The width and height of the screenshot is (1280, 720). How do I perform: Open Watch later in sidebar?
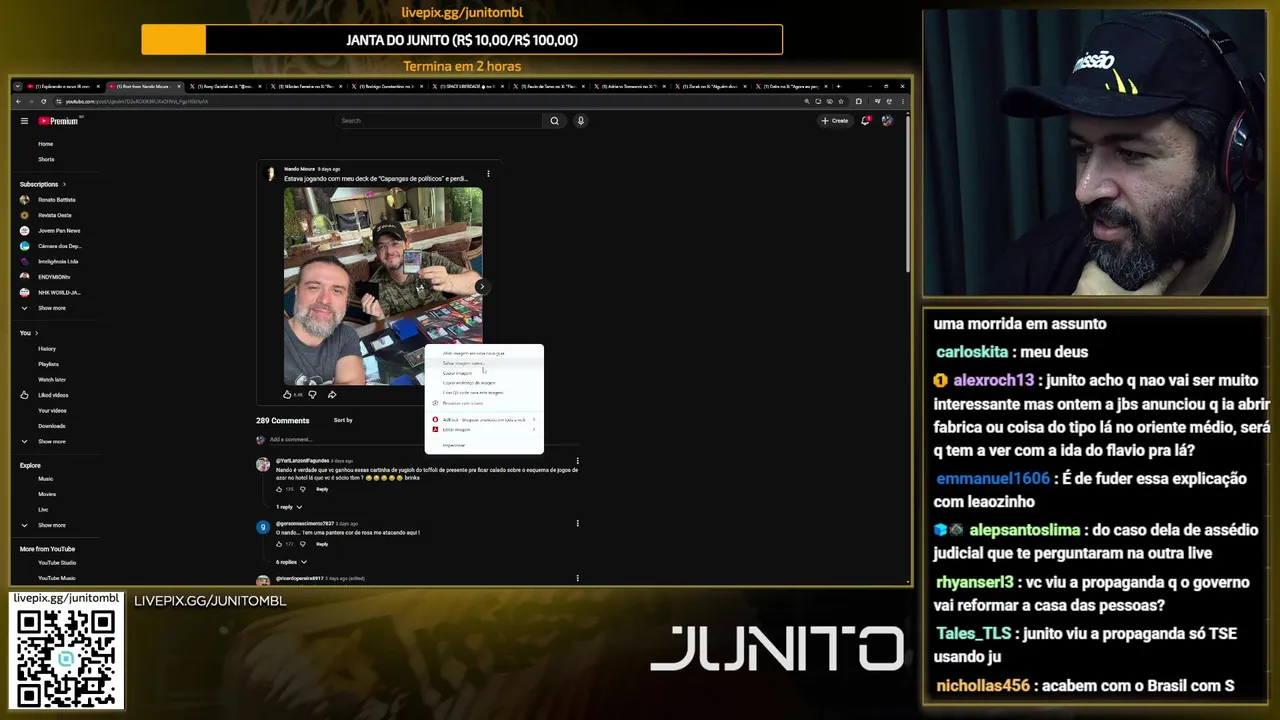click(51, 380)
